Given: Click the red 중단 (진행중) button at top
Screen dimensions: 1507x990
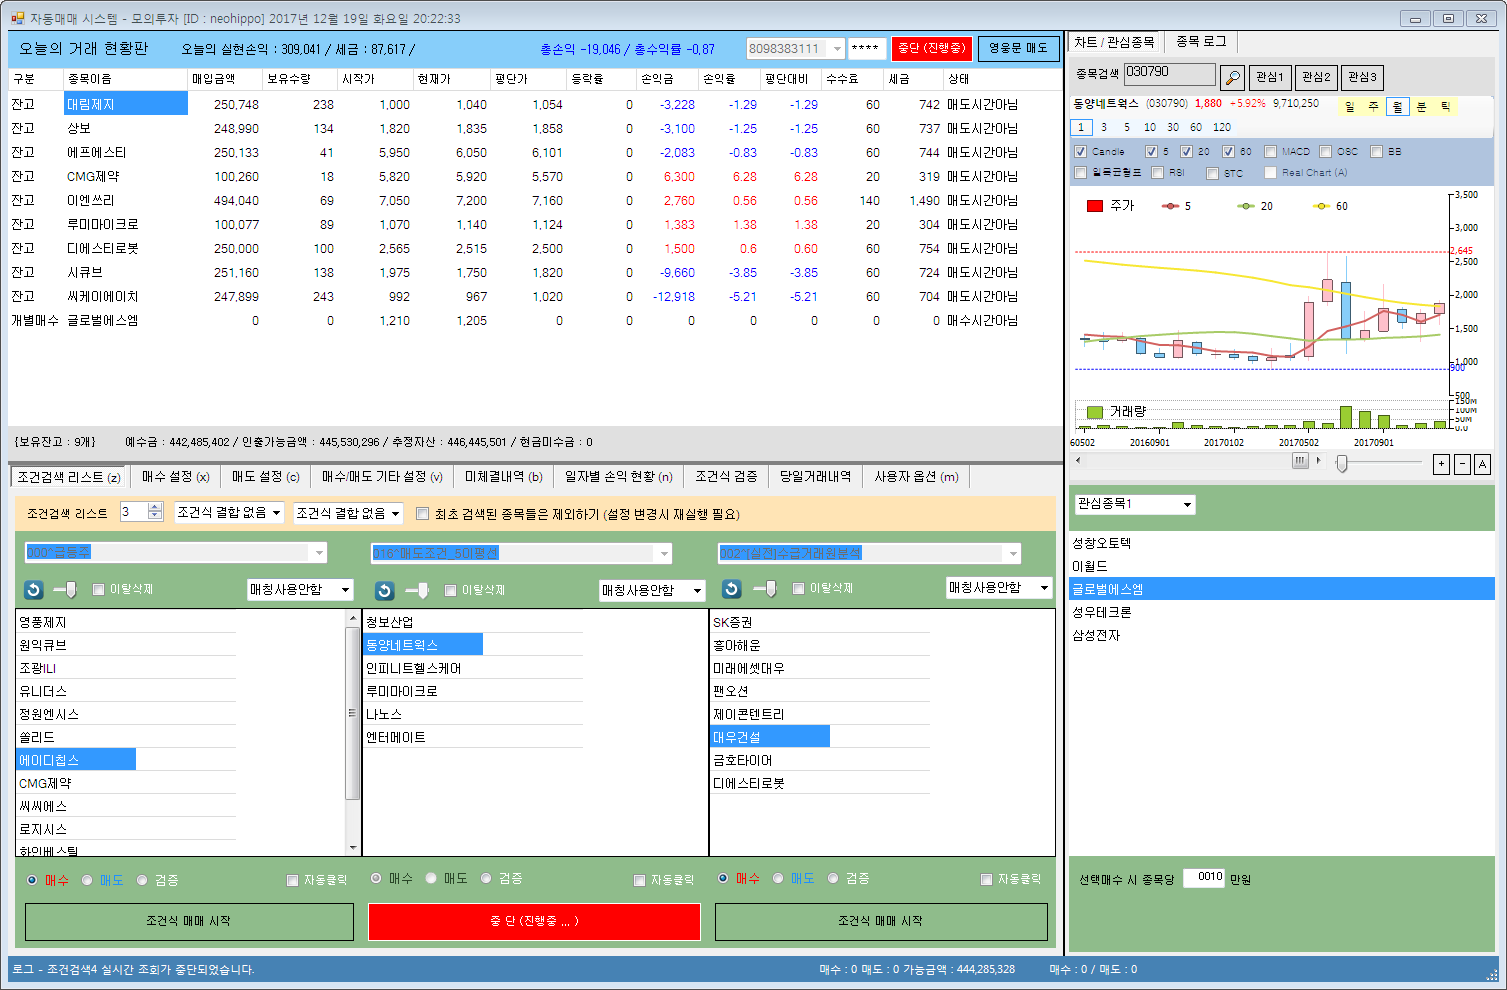Looking at the screenshot, I should [932, 48].
